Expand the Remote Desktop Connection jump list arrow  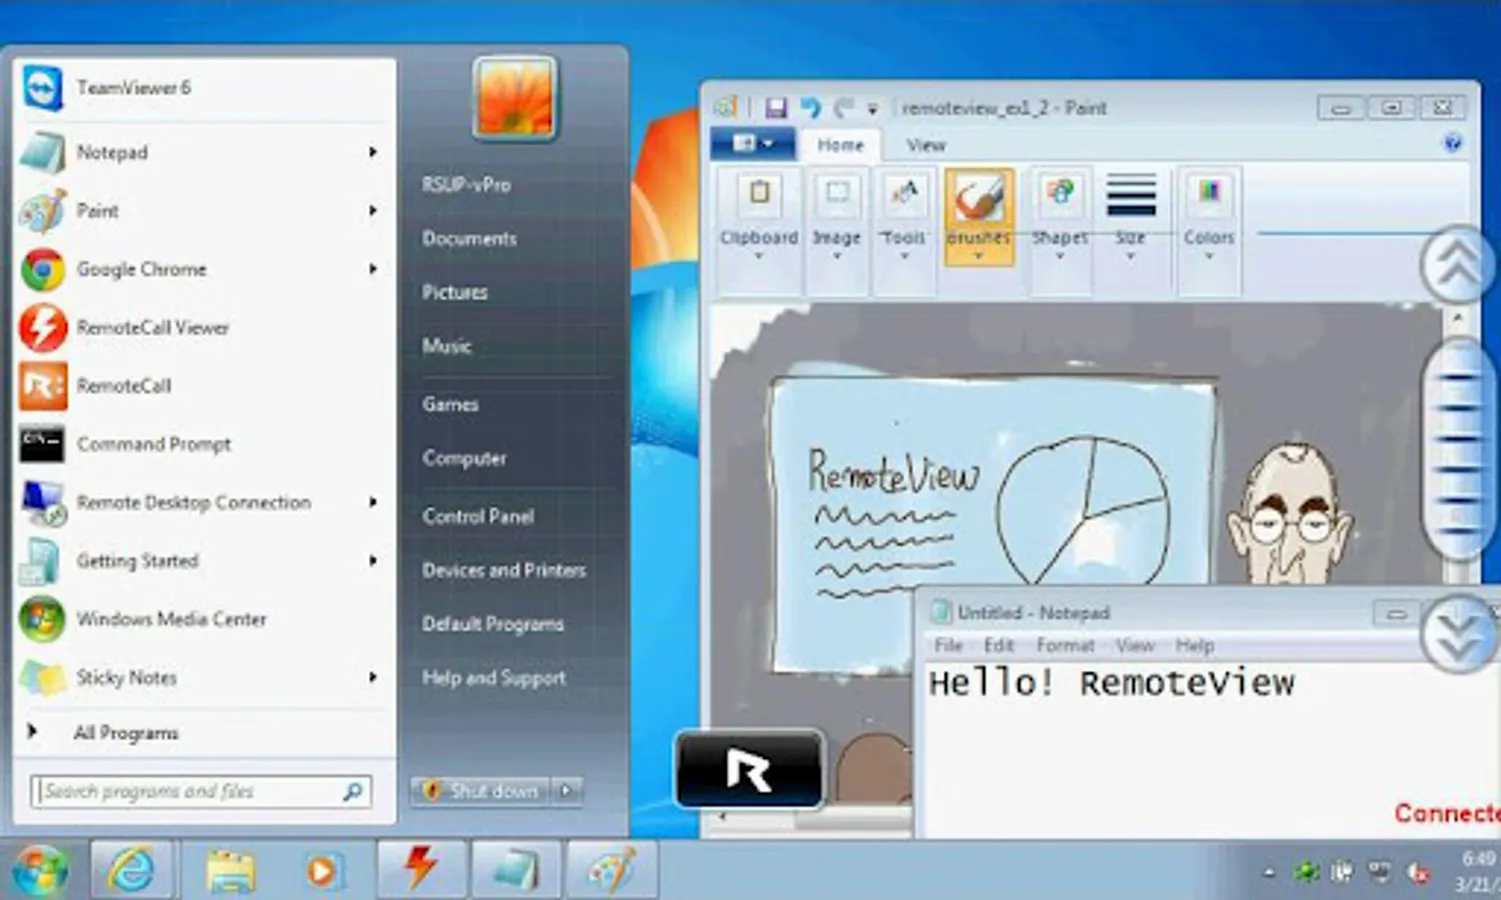373,502
